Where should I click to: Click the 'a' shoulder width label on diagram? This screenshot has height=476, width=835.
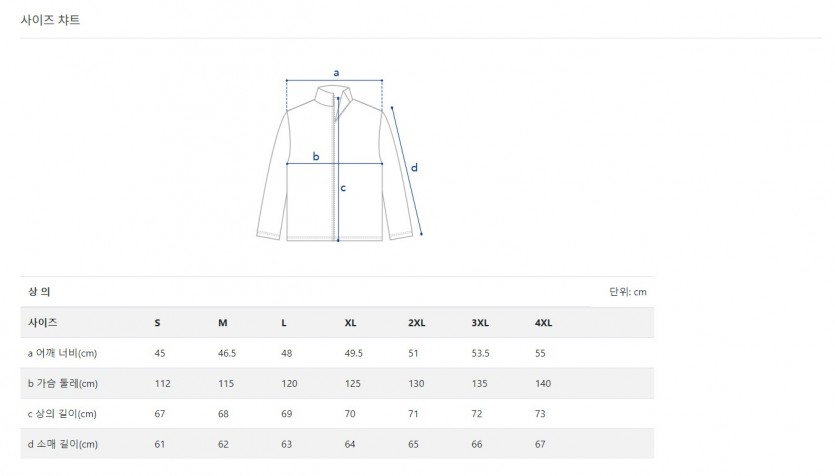337,72
